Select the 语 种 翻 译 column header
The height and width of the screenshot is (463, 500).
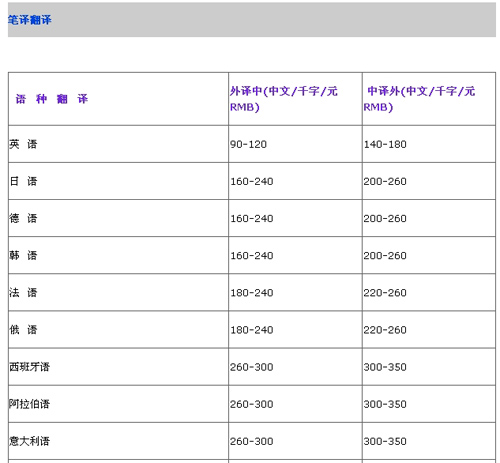[52, 99]
